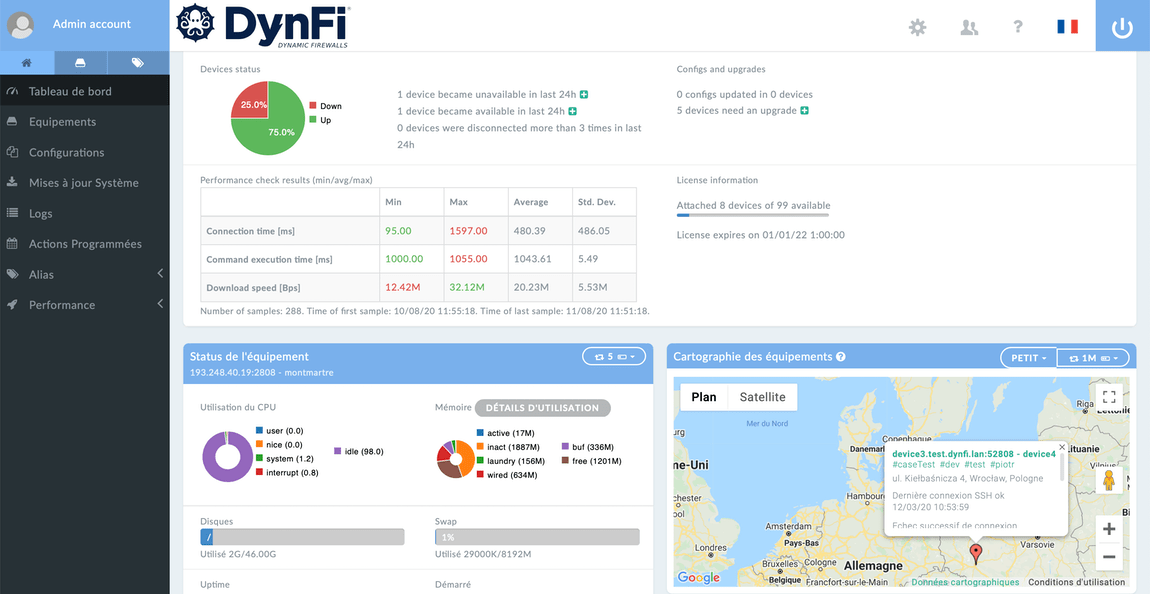Toggle the Down series in devices legend
This screenshot has width=1150, height=594.
[x=325, y=106]
